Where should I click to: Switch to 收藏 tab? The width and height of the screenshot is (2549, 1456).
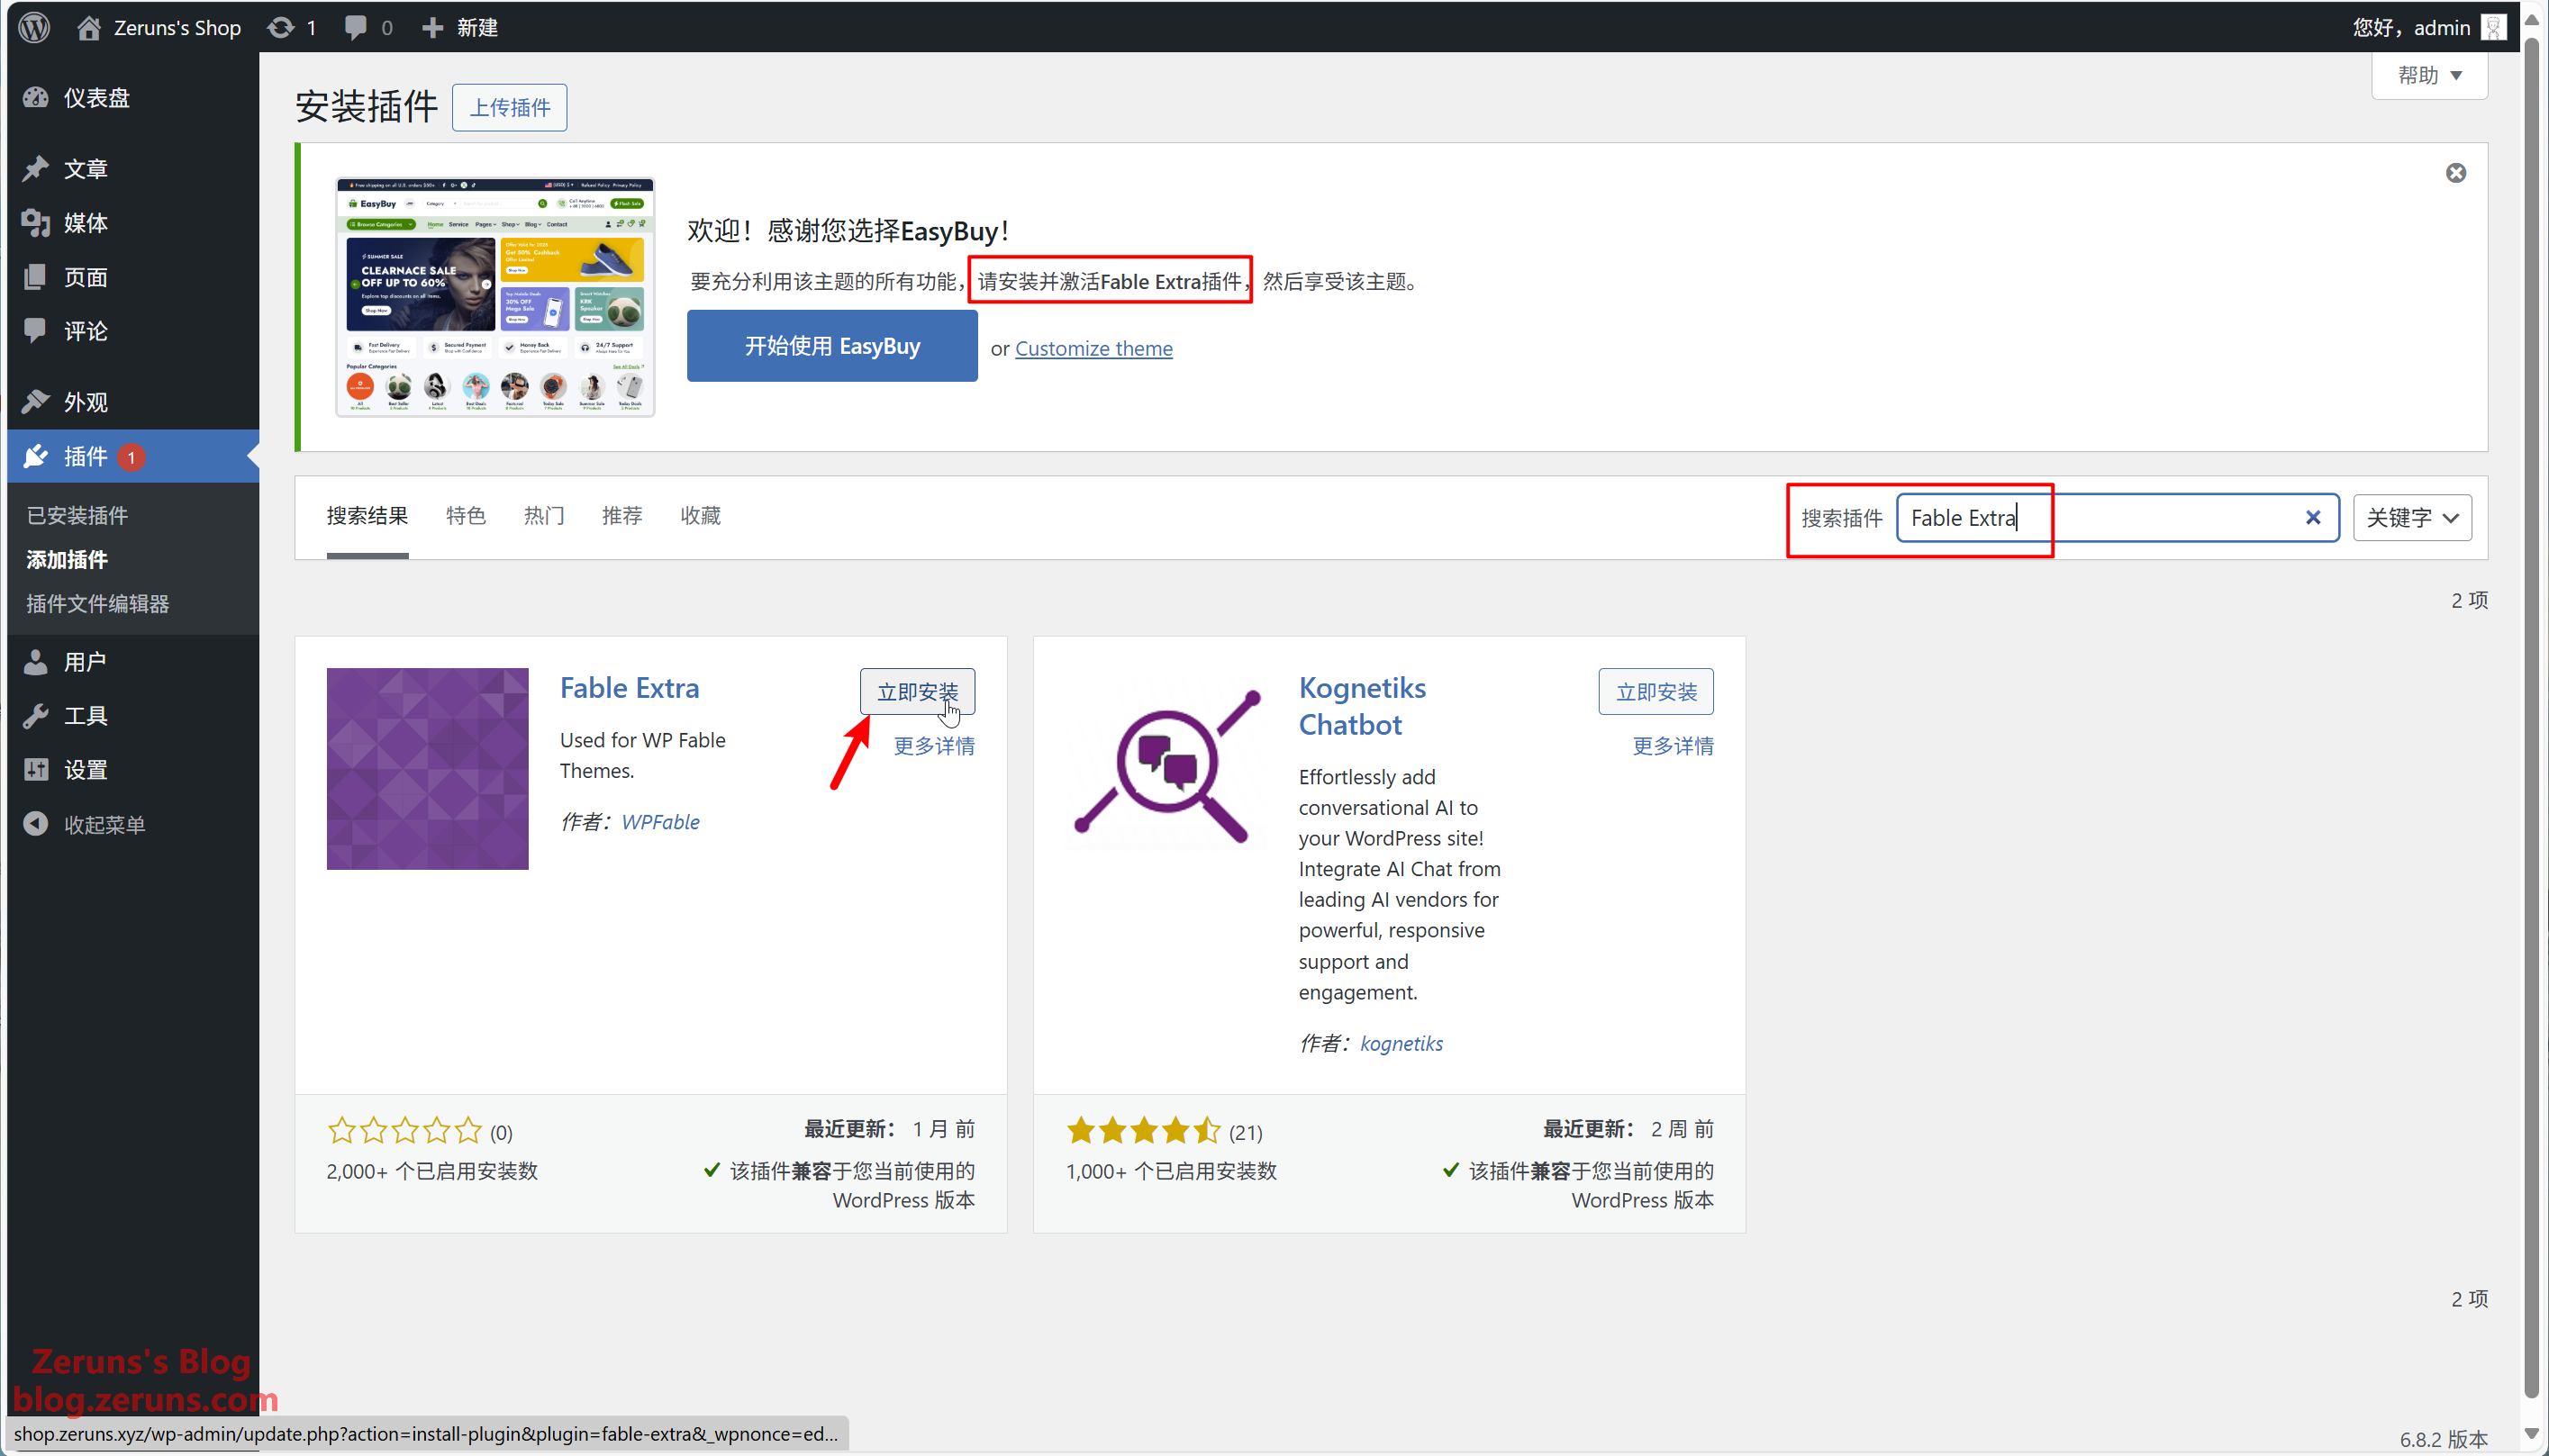pos(700,516)
